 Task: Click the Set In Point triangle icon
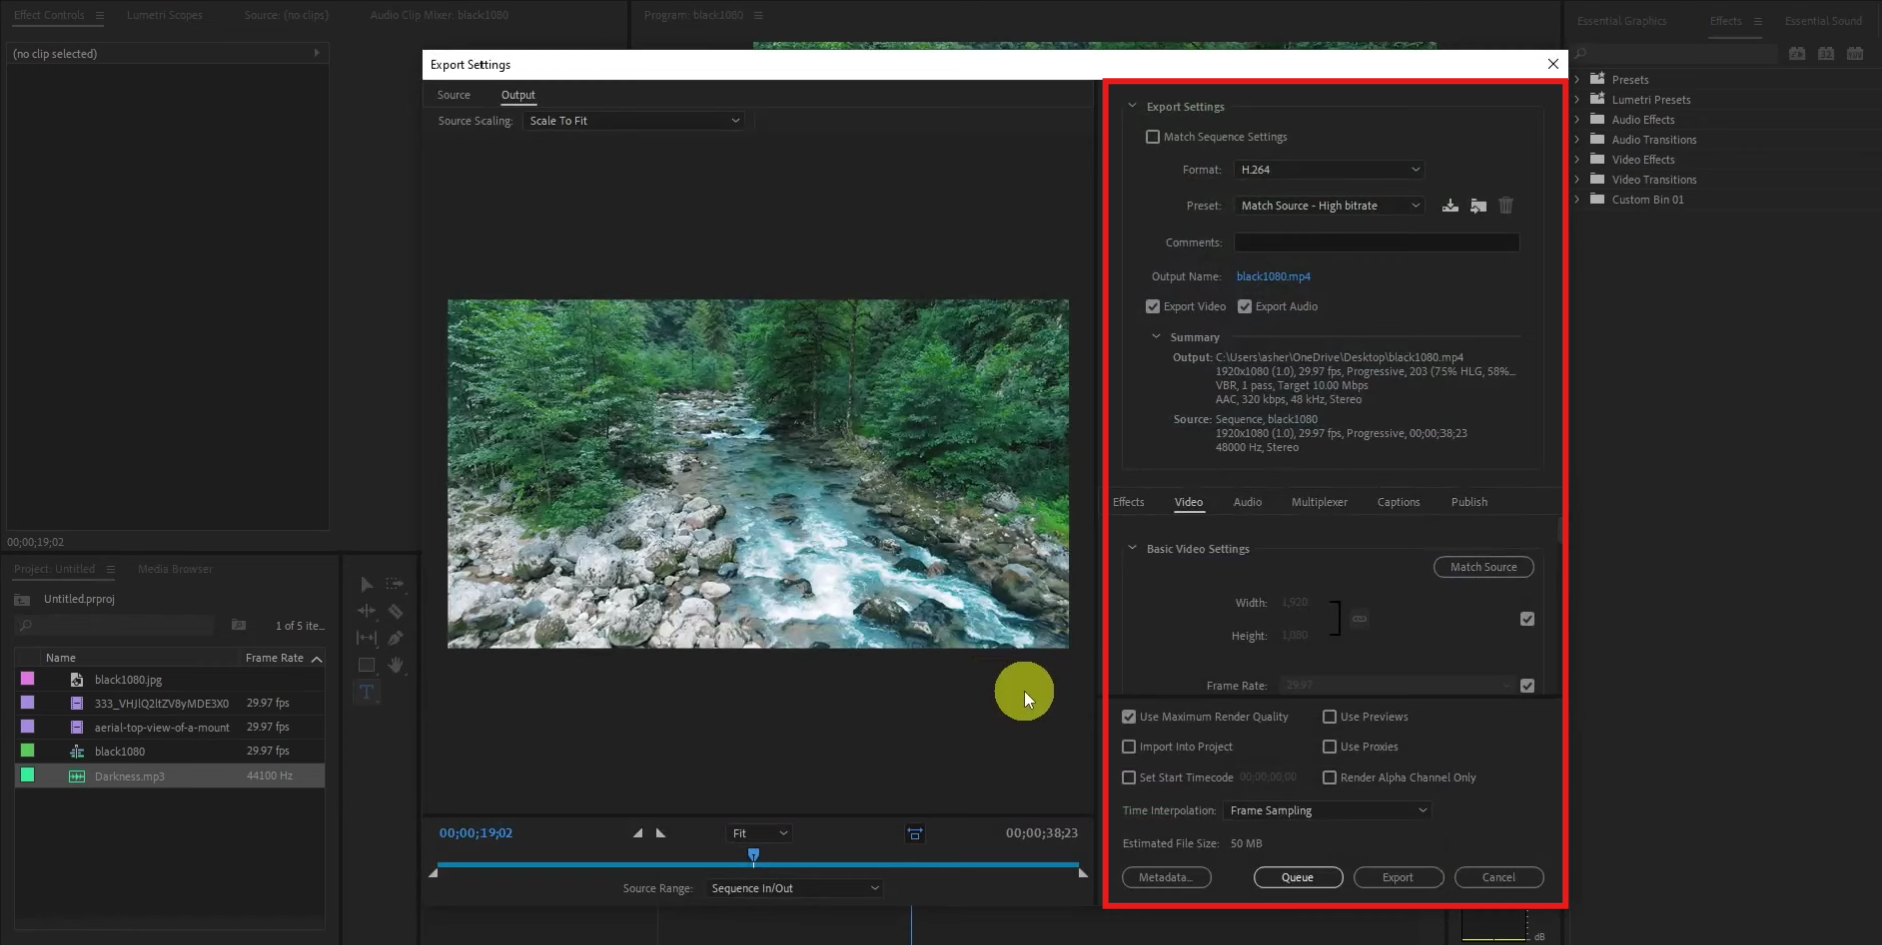click(x=638, y=833)
